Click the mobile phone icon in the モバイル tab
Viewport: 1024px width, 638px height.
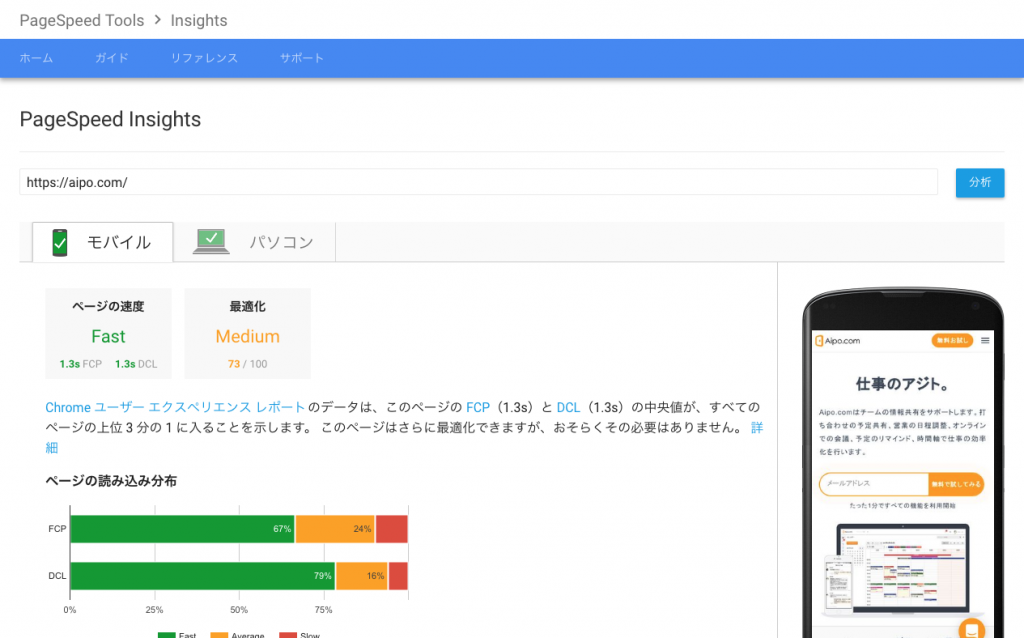point(60,242)
